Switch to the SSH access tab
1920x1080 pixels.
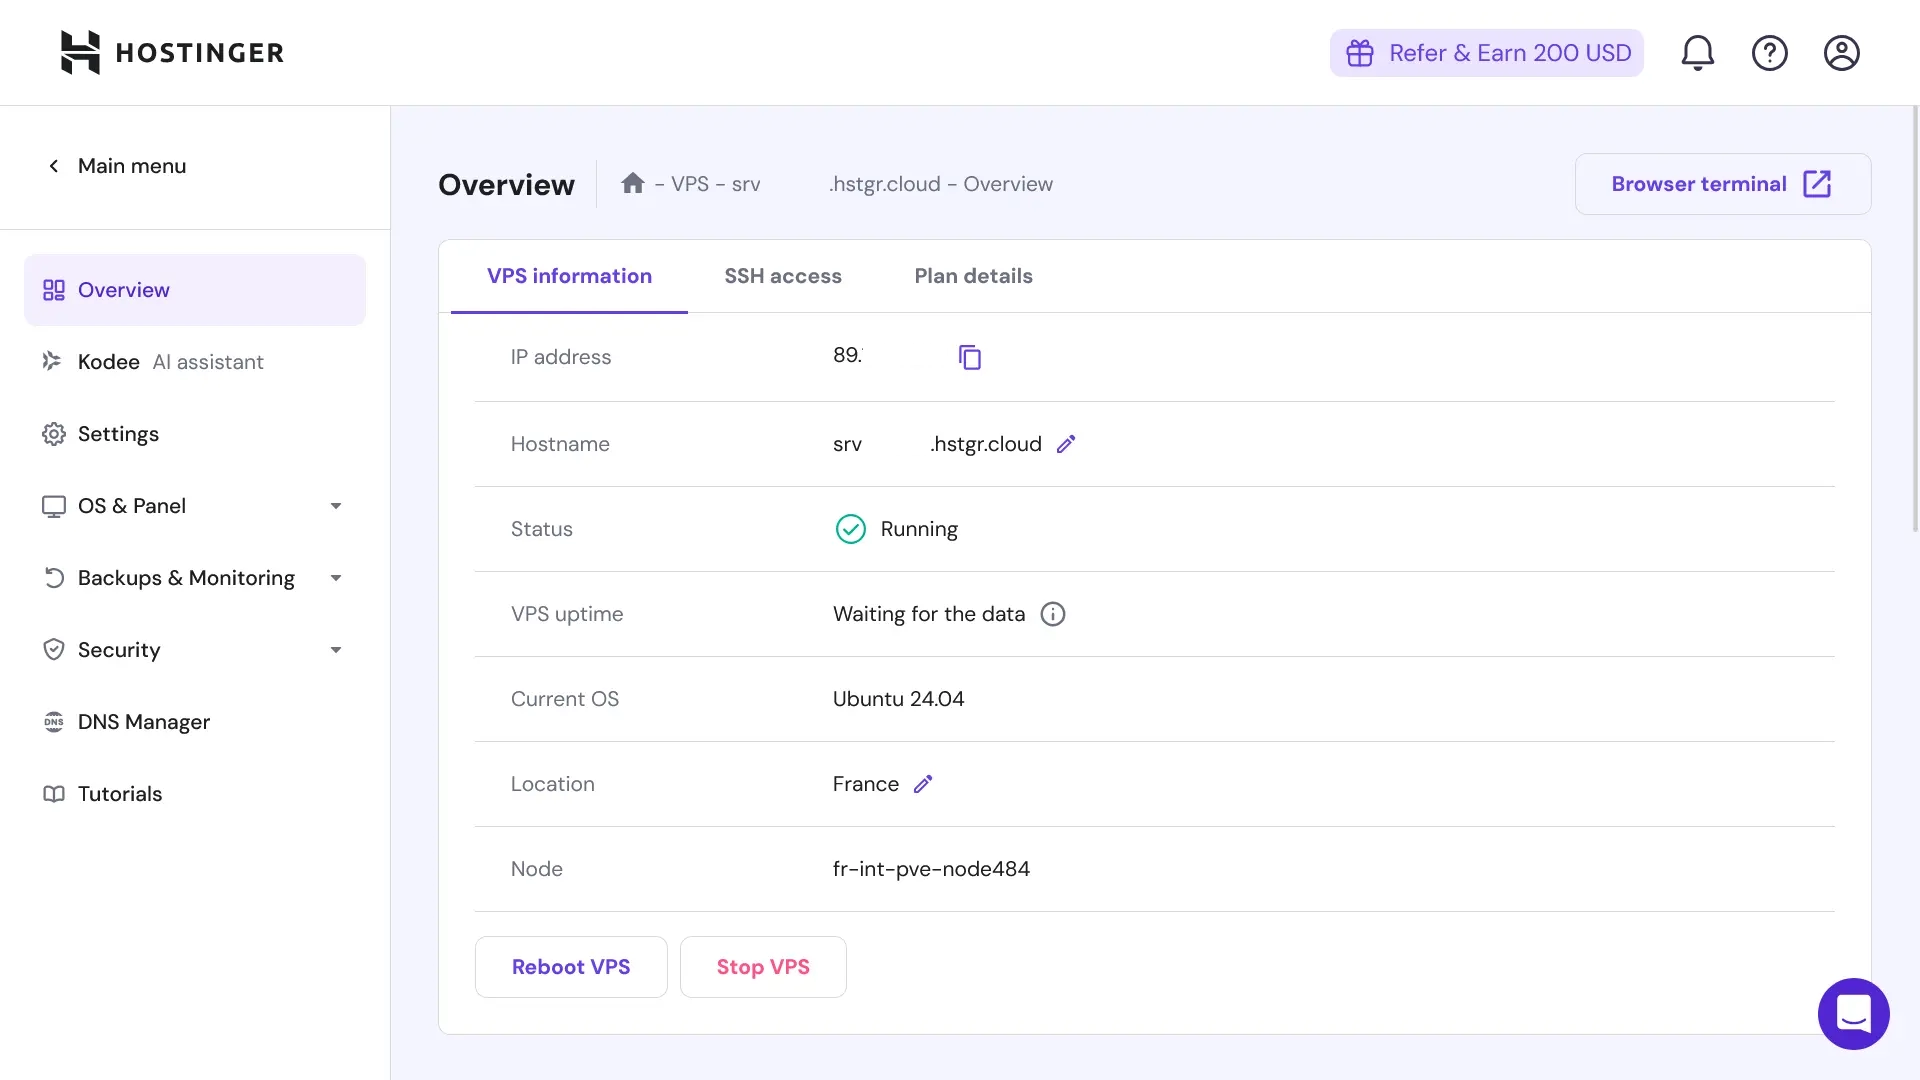point(783,276)
